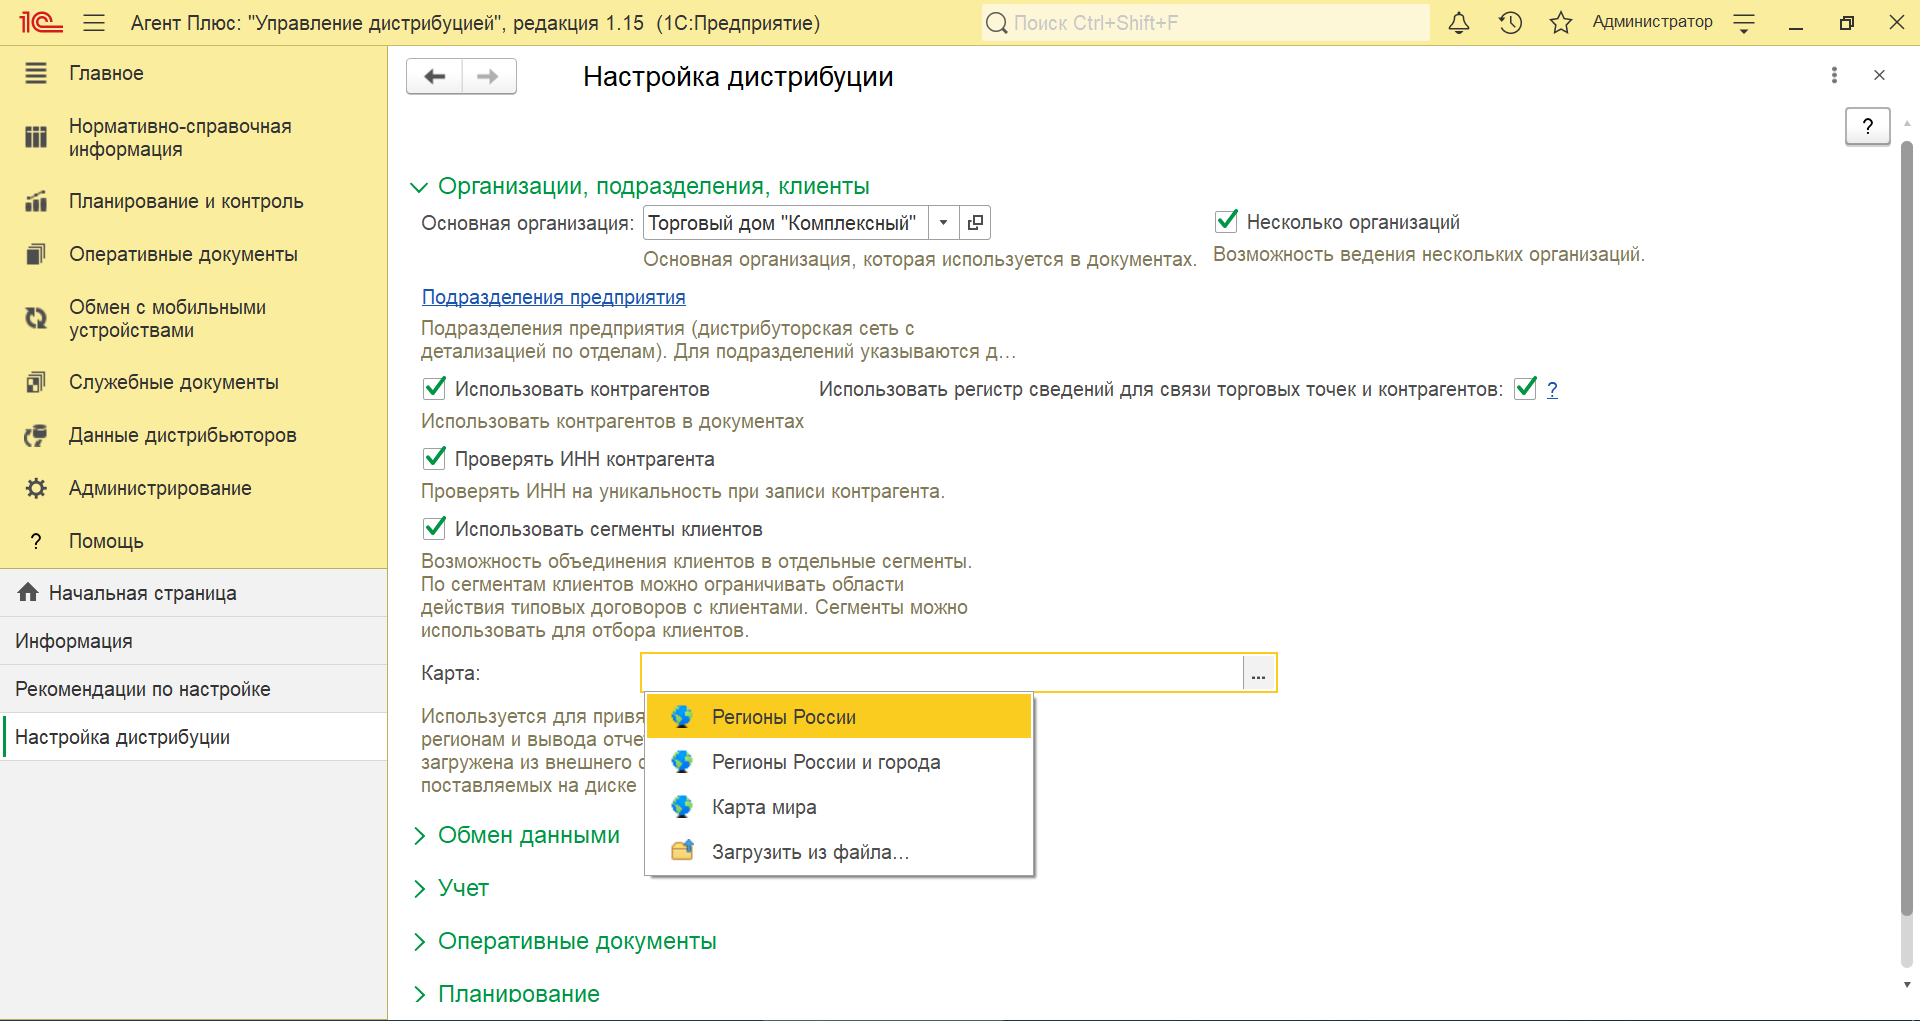Click folder icon of Загрузить из файла

(x=683, y=851)
